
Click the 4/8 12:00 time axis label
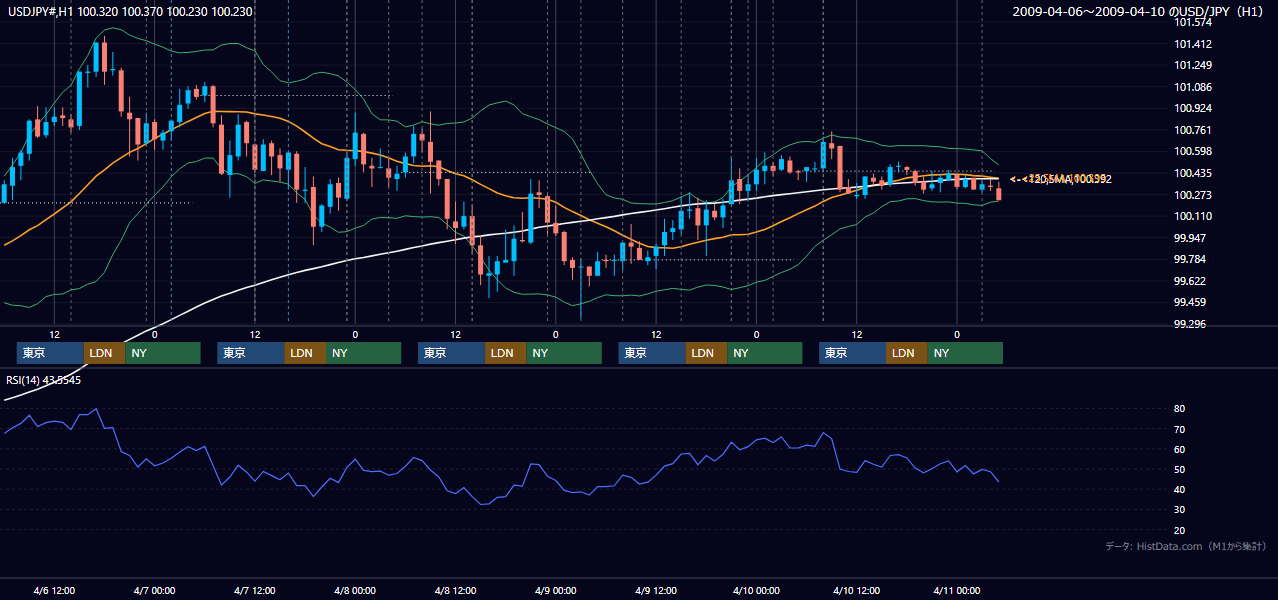(455, 590)
